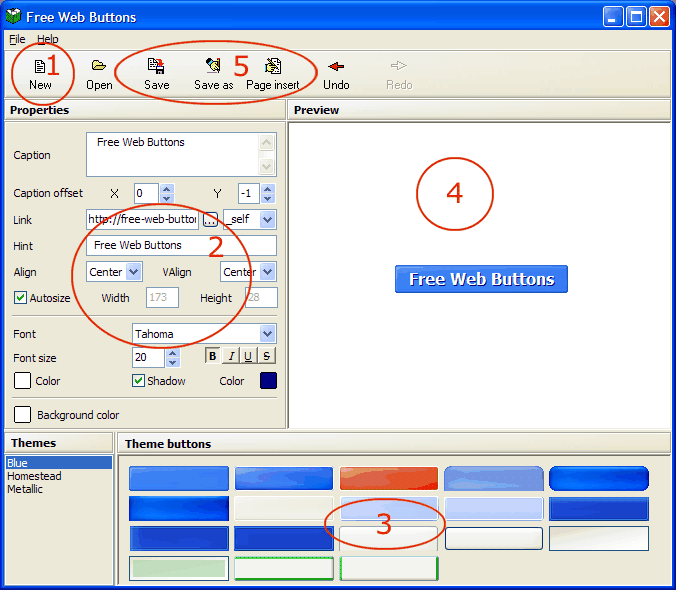Choose the rounded pill blue theme button
This screenshot has height=590, width=676.
click(599, 478)
